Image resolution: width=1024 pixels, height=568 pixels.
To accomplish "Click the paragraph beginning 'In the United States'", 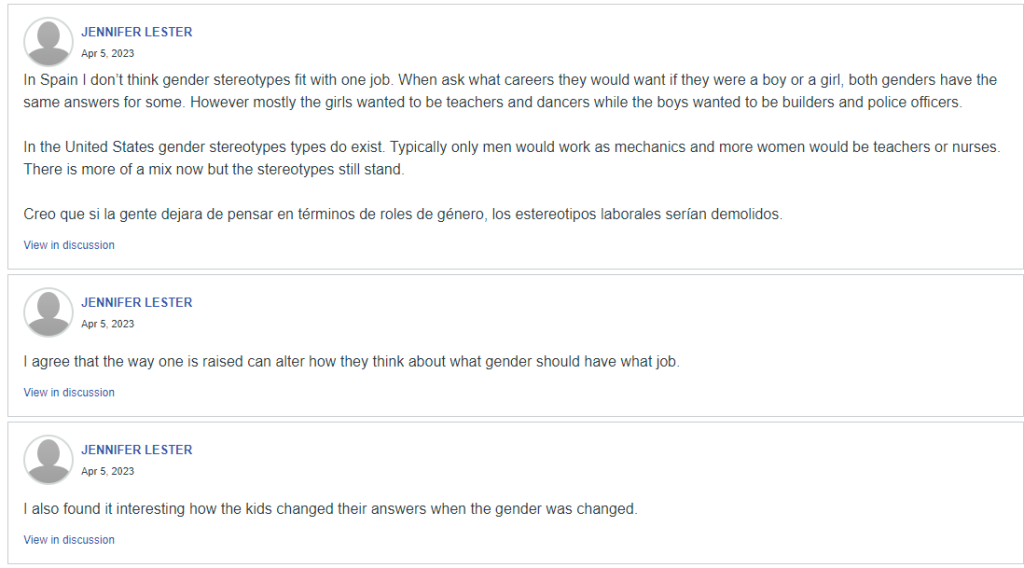I will click(x=512, y=158).
